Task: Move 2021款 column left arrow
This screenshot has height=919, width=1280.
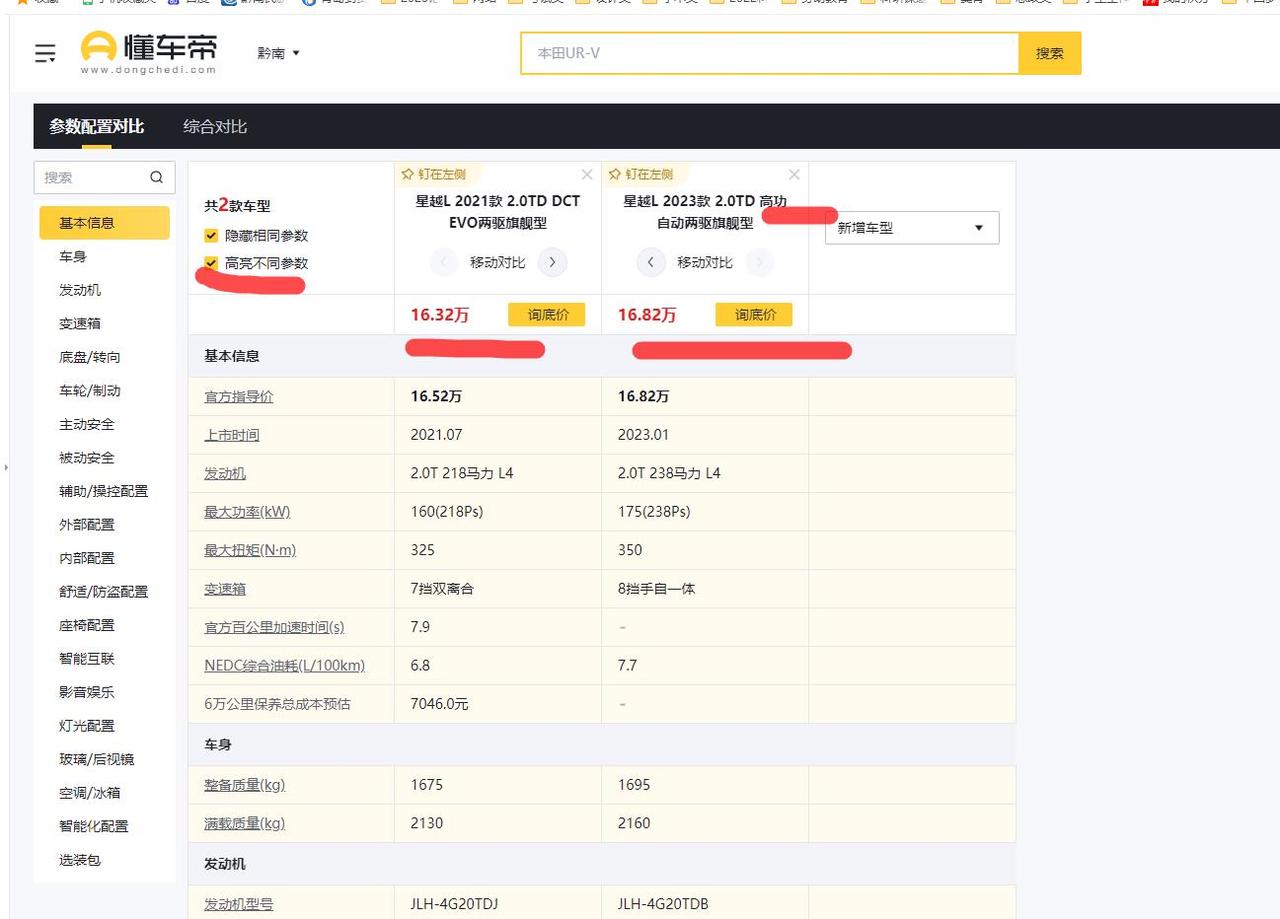Action: click(444, 263)
